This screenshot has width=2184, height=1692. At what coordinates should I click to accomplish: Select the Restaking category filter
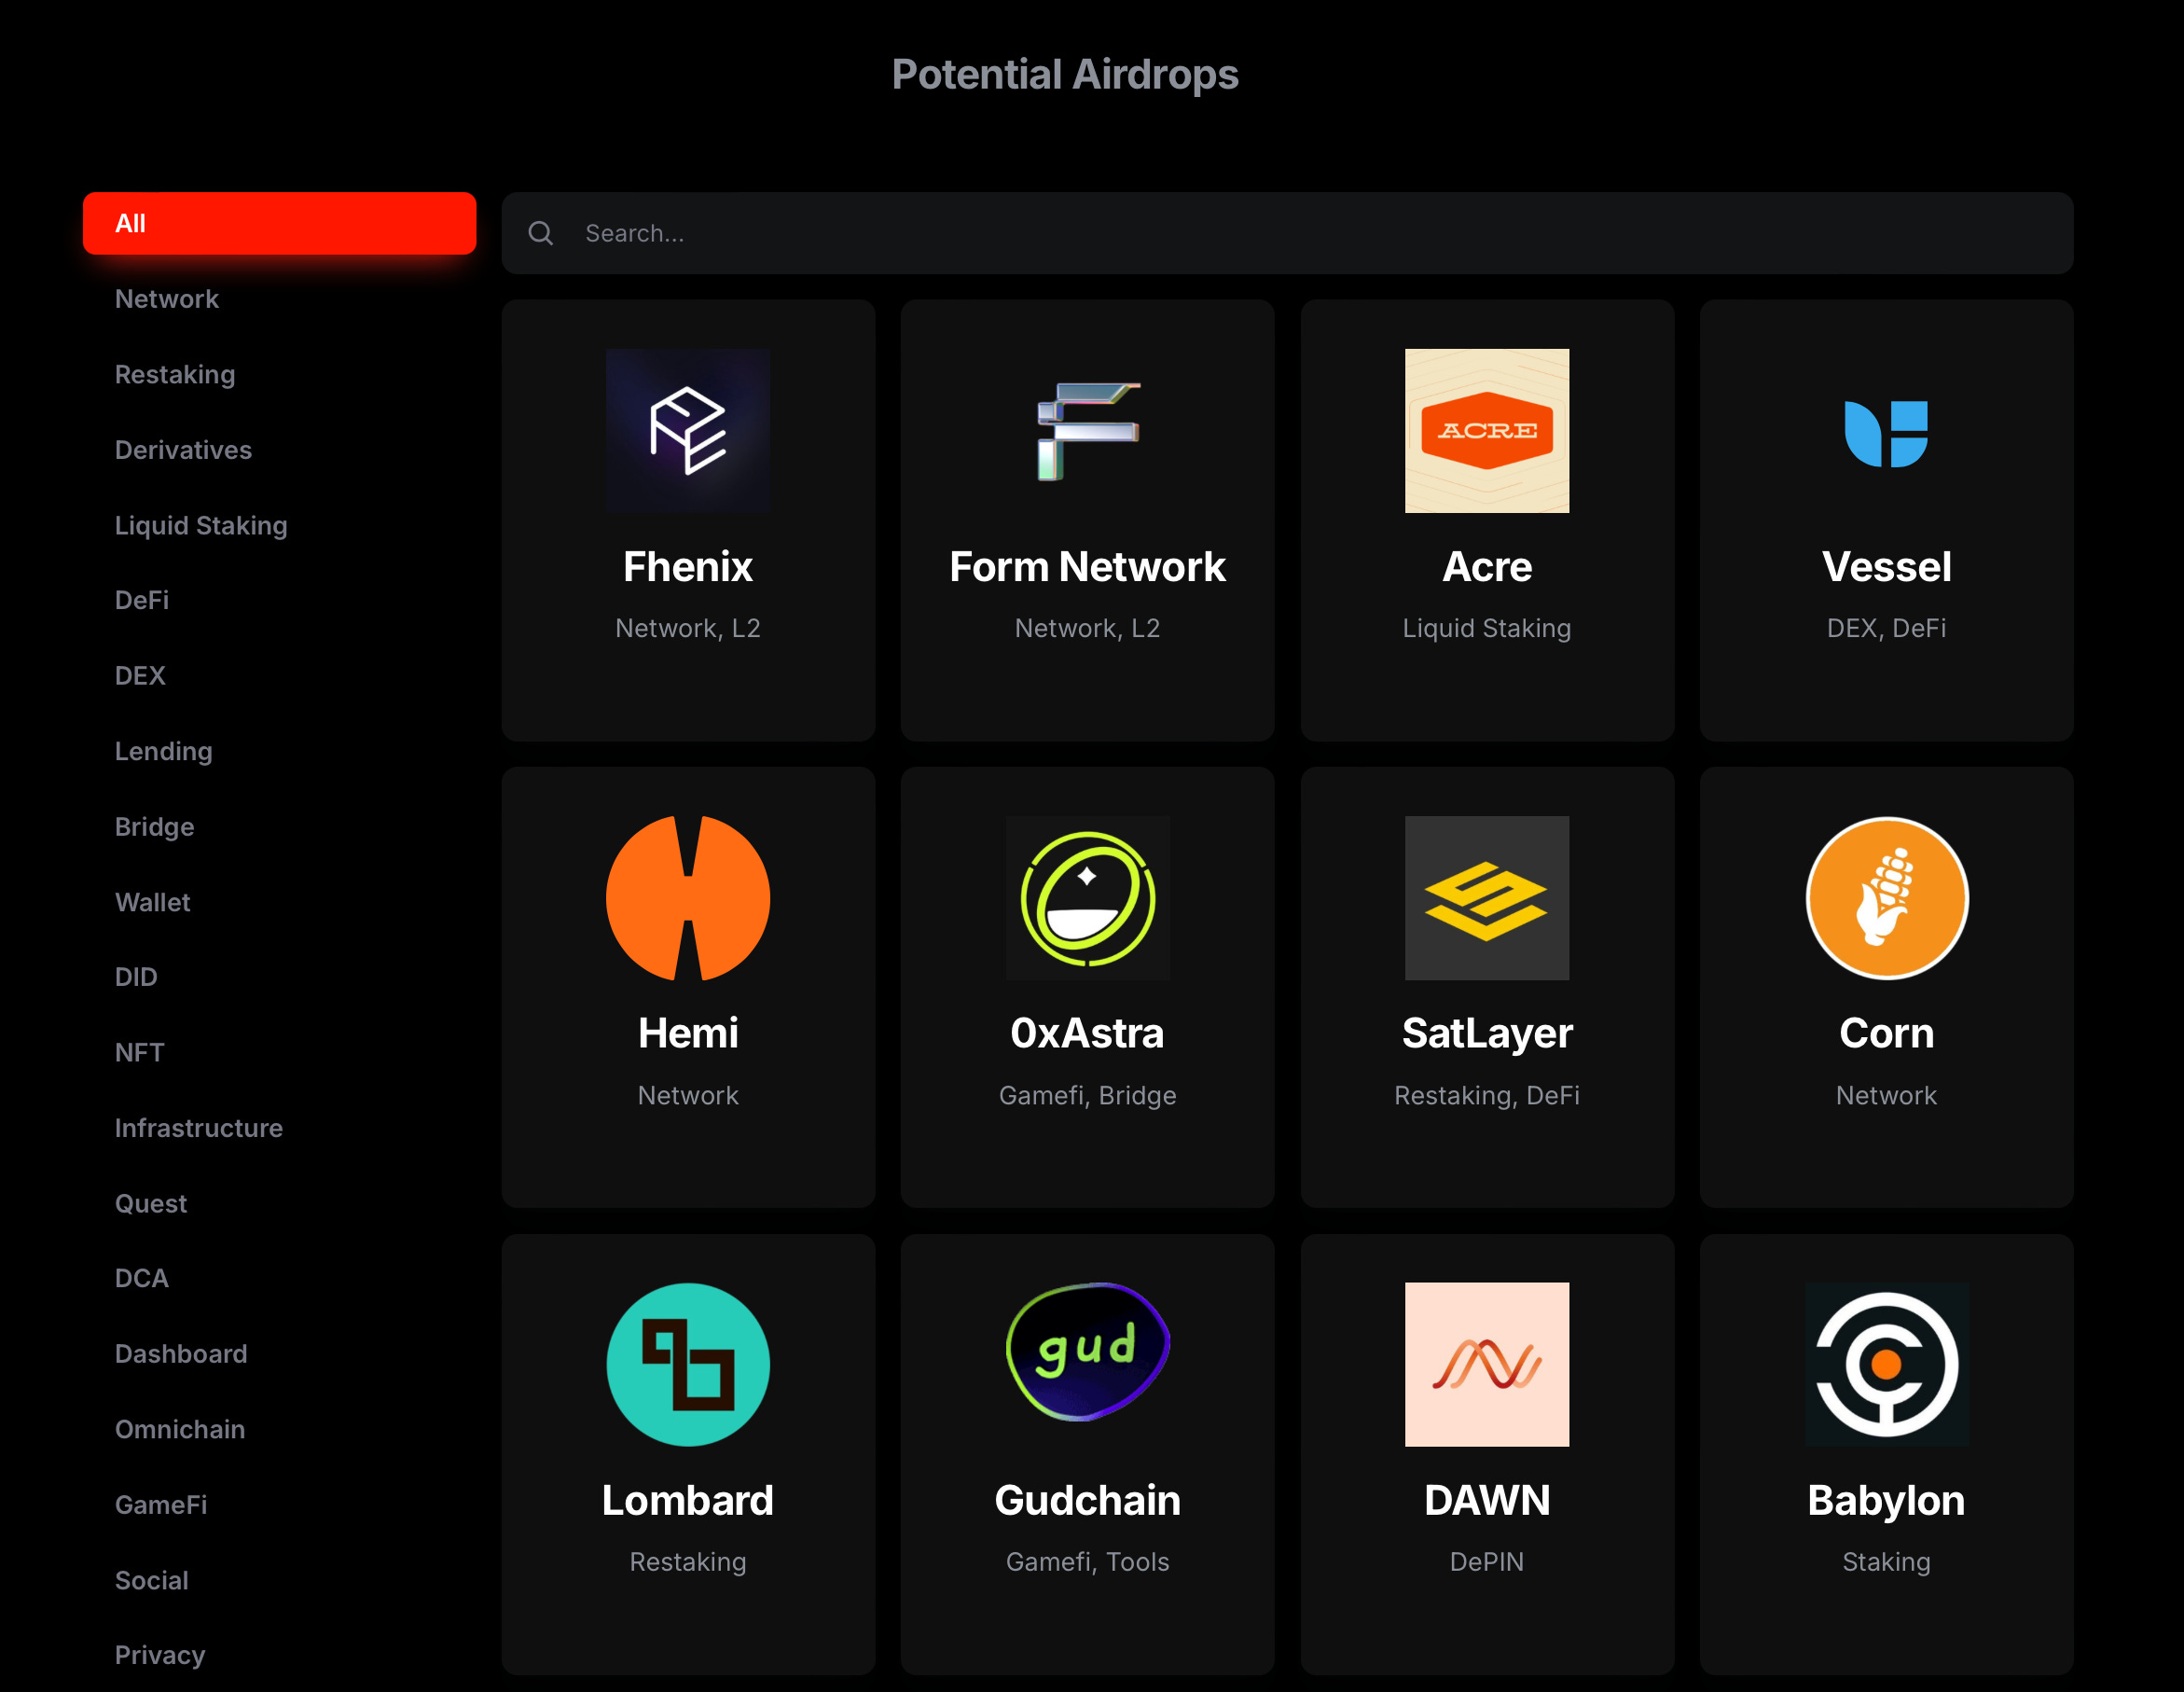pos(172,374)
